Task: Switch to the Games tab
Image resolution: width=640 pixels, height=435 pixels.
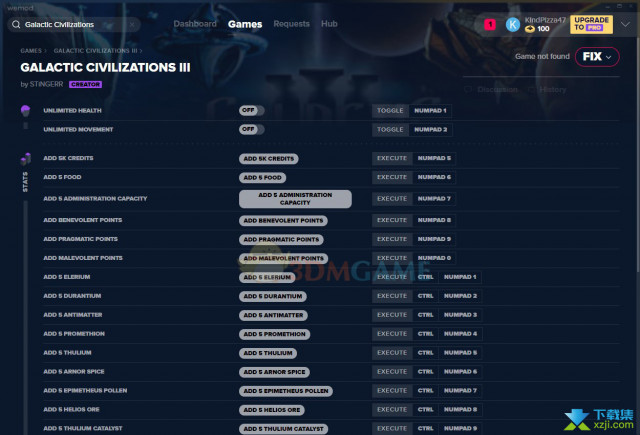Action: (245, 24)
